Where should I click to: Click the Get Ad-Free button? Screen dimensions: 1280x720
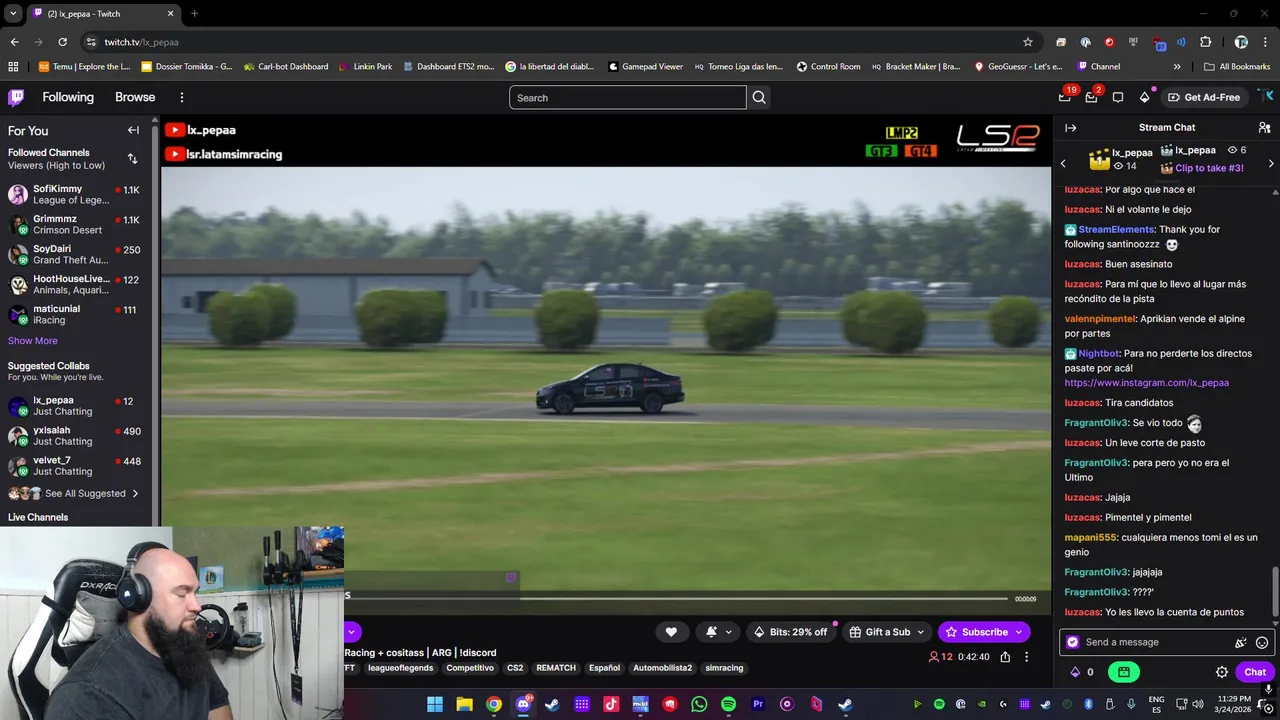[1203, 97]
